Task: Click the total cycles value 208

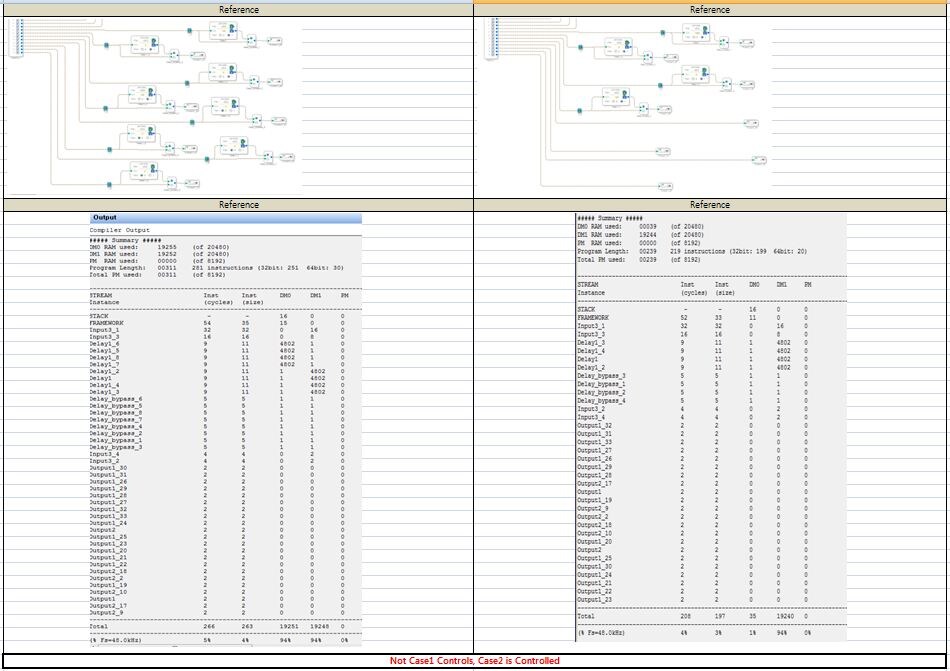Action: pos(686,616)
